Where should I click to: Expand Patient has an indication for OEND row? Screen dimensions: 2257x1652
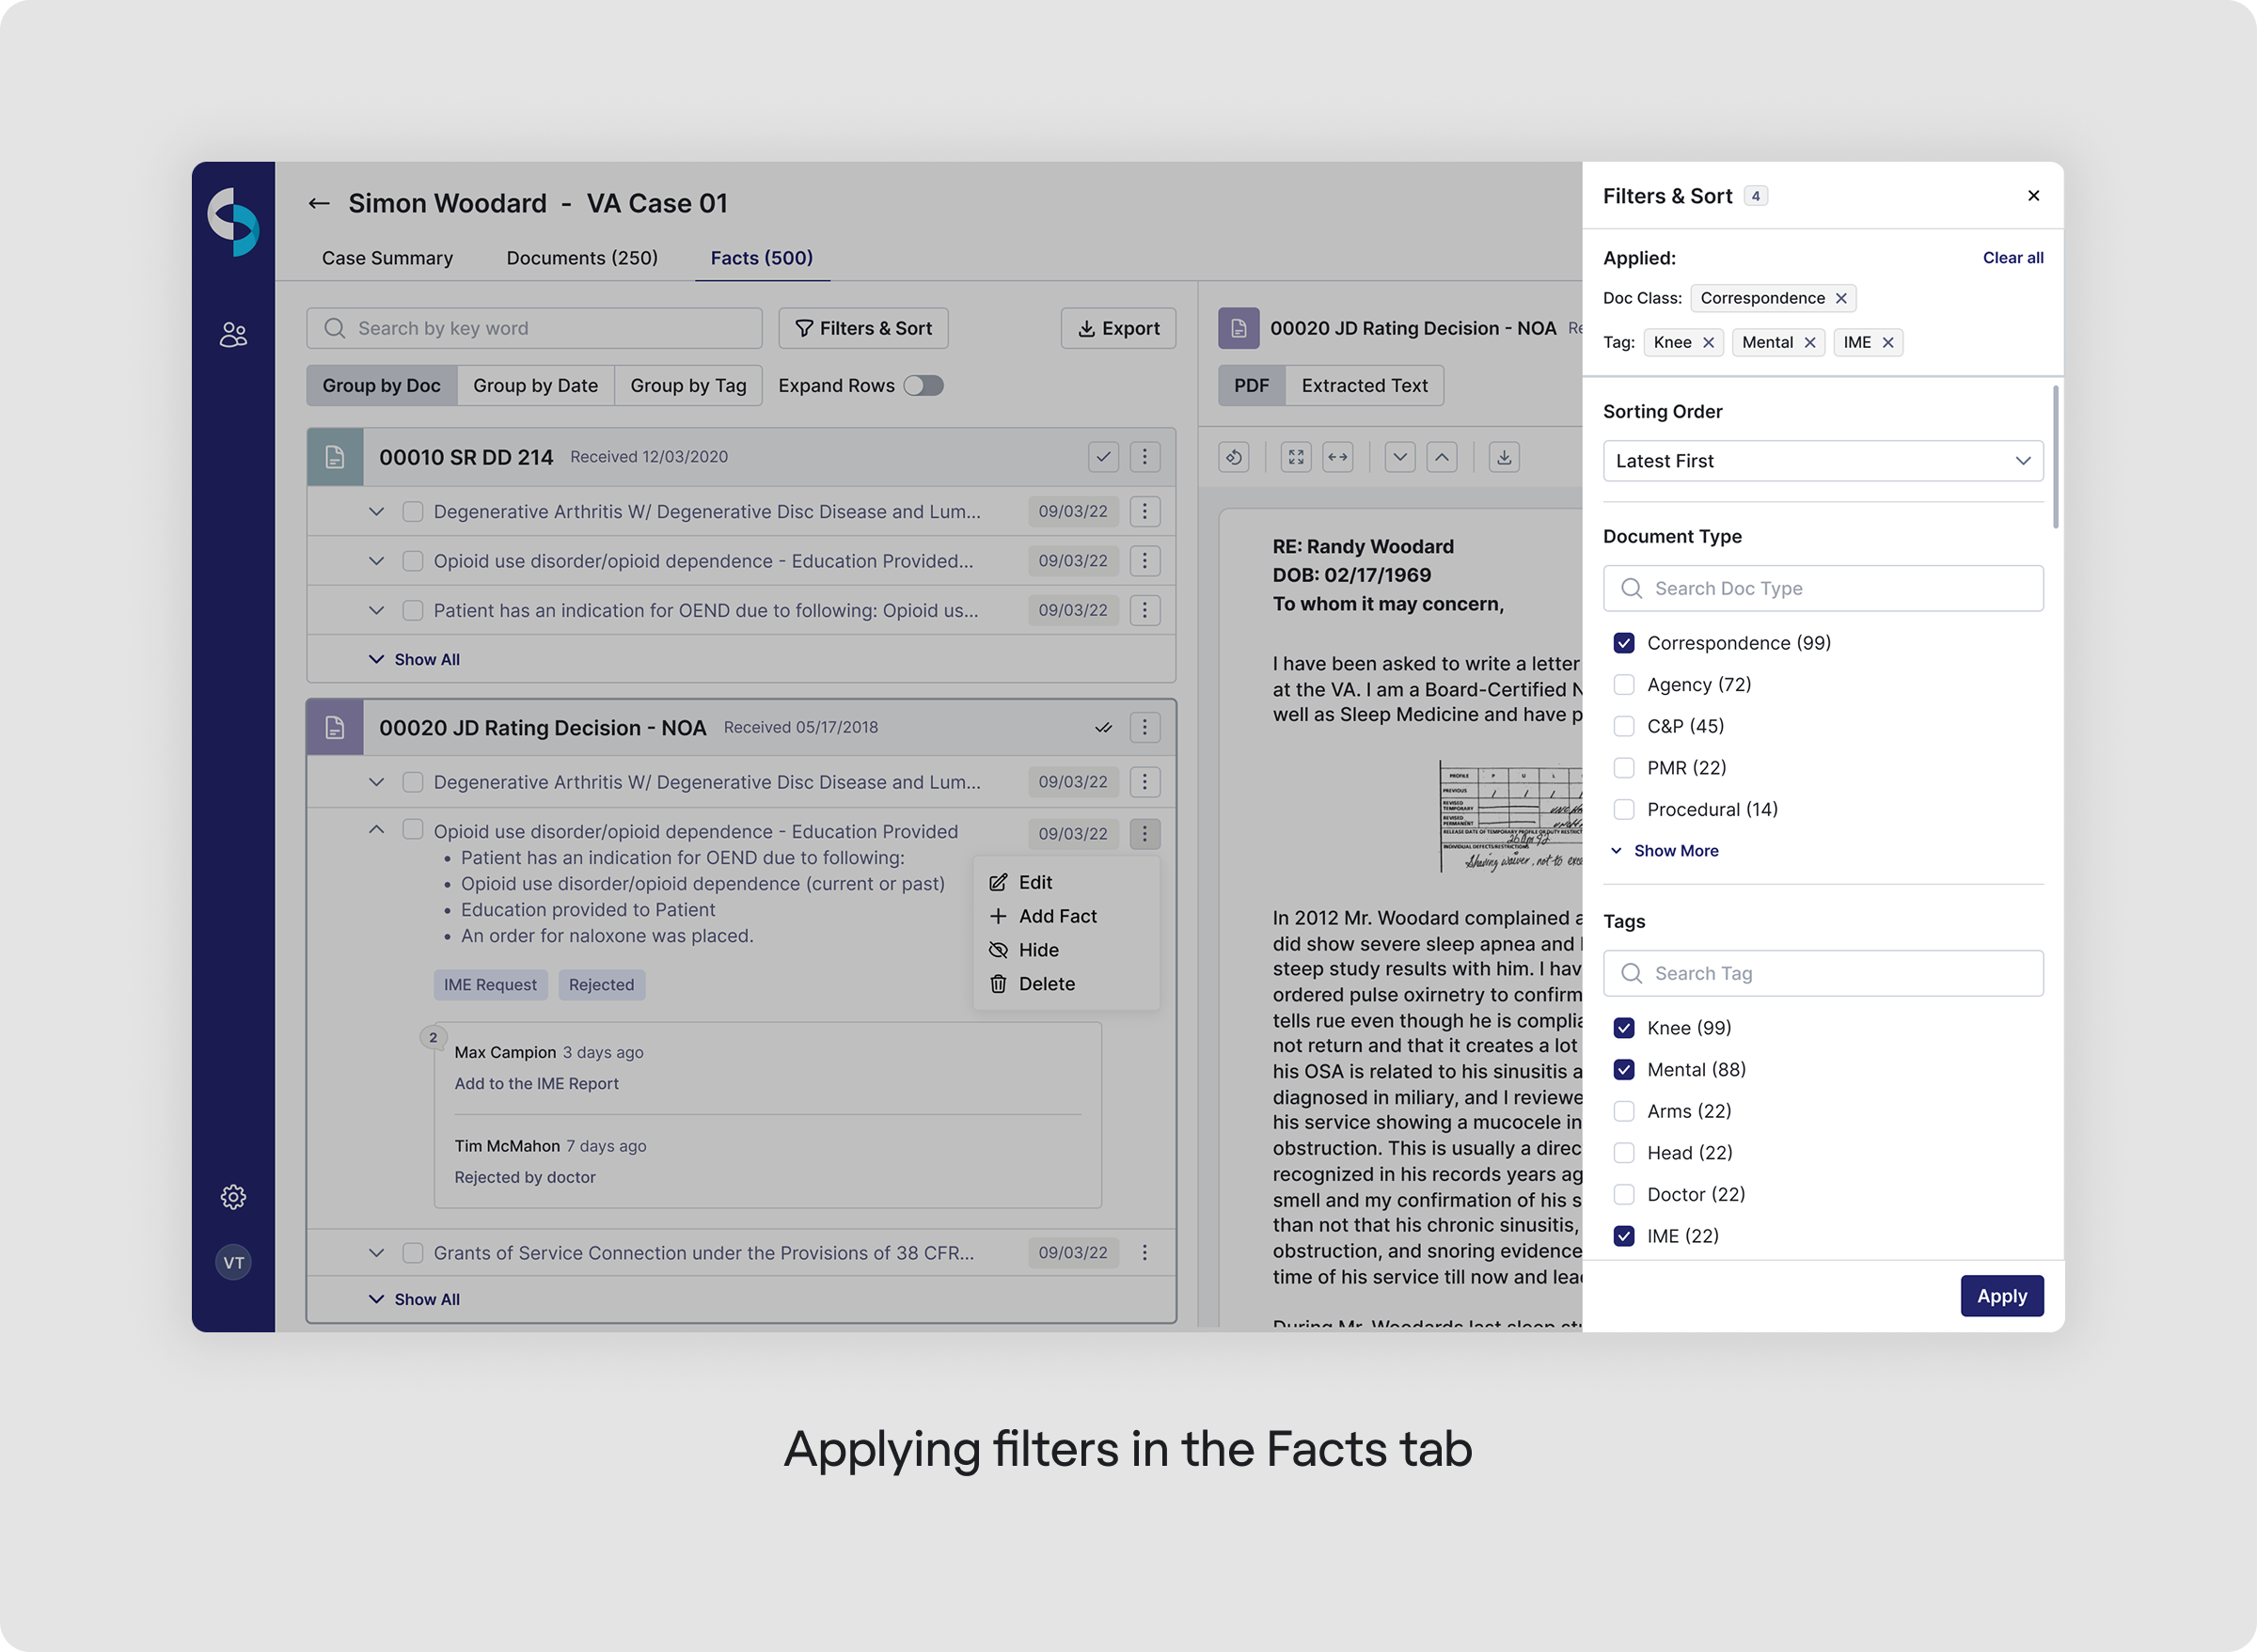[376, 610]
